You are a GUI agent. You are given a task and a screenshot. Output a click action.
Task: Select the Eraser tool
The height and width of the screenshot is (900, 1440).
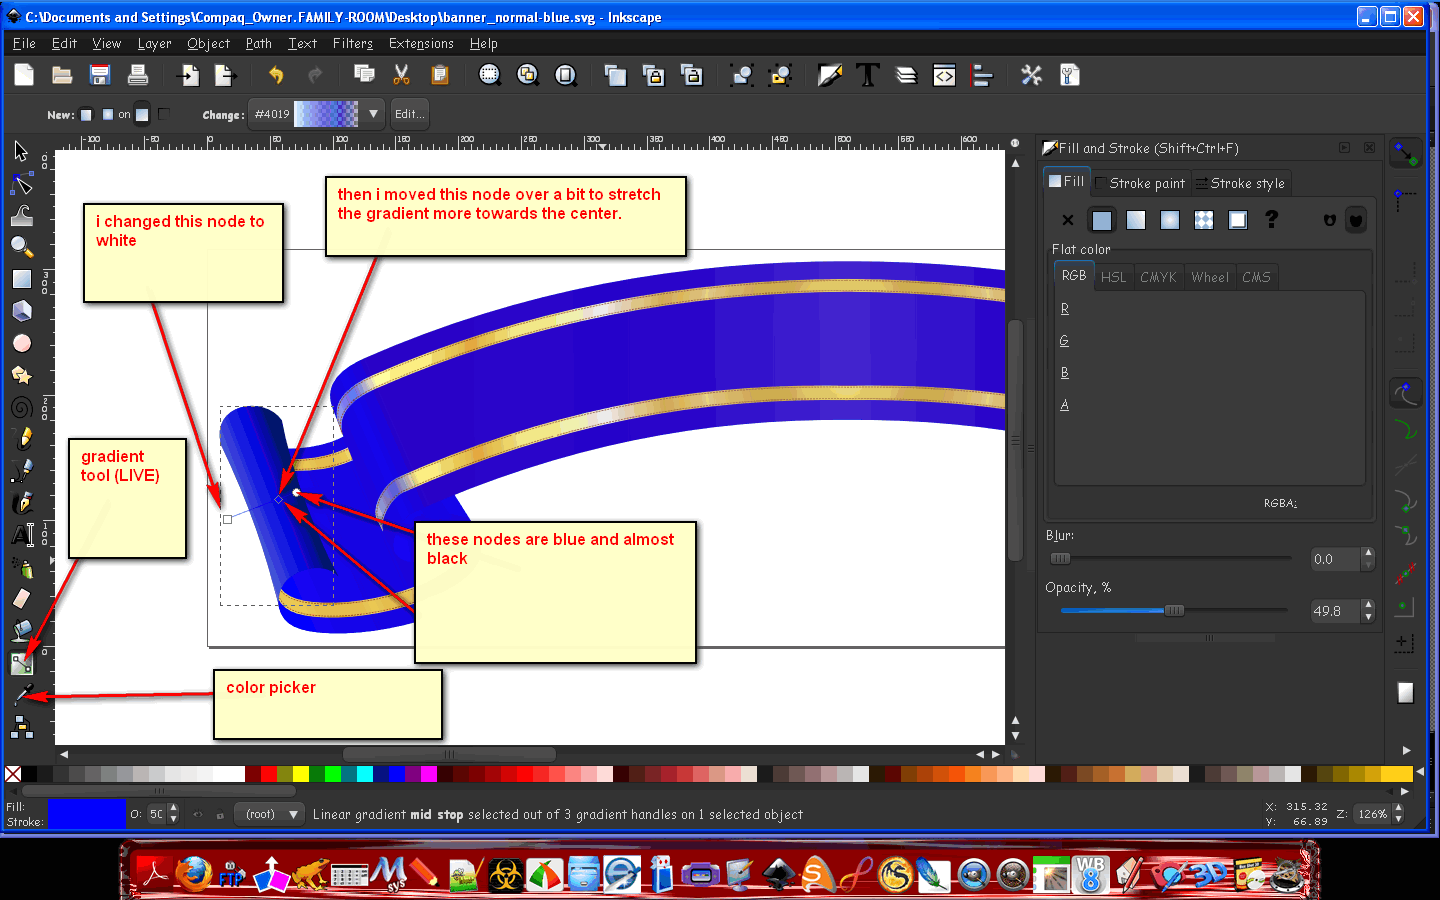click(x=21, y=599)
